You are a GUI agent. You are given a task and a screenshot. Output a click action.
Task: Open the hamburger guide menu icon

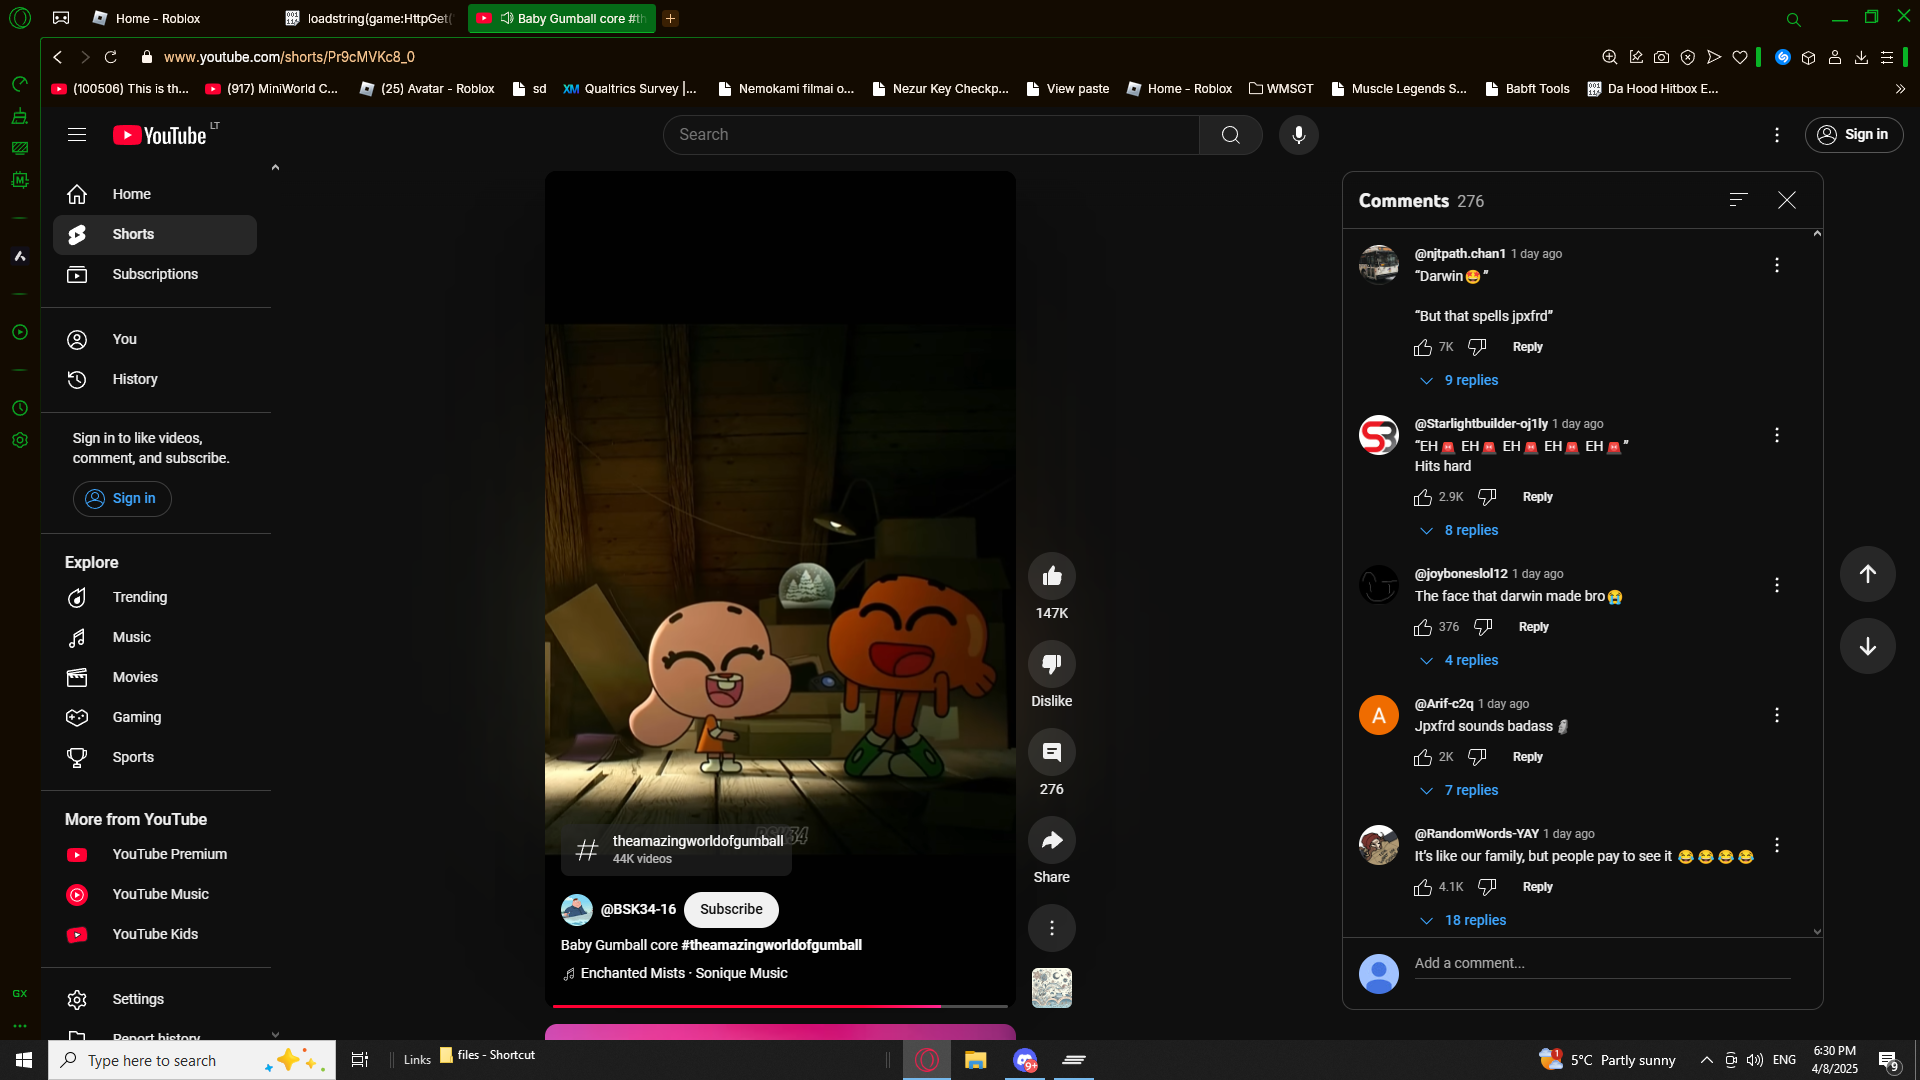77,135
